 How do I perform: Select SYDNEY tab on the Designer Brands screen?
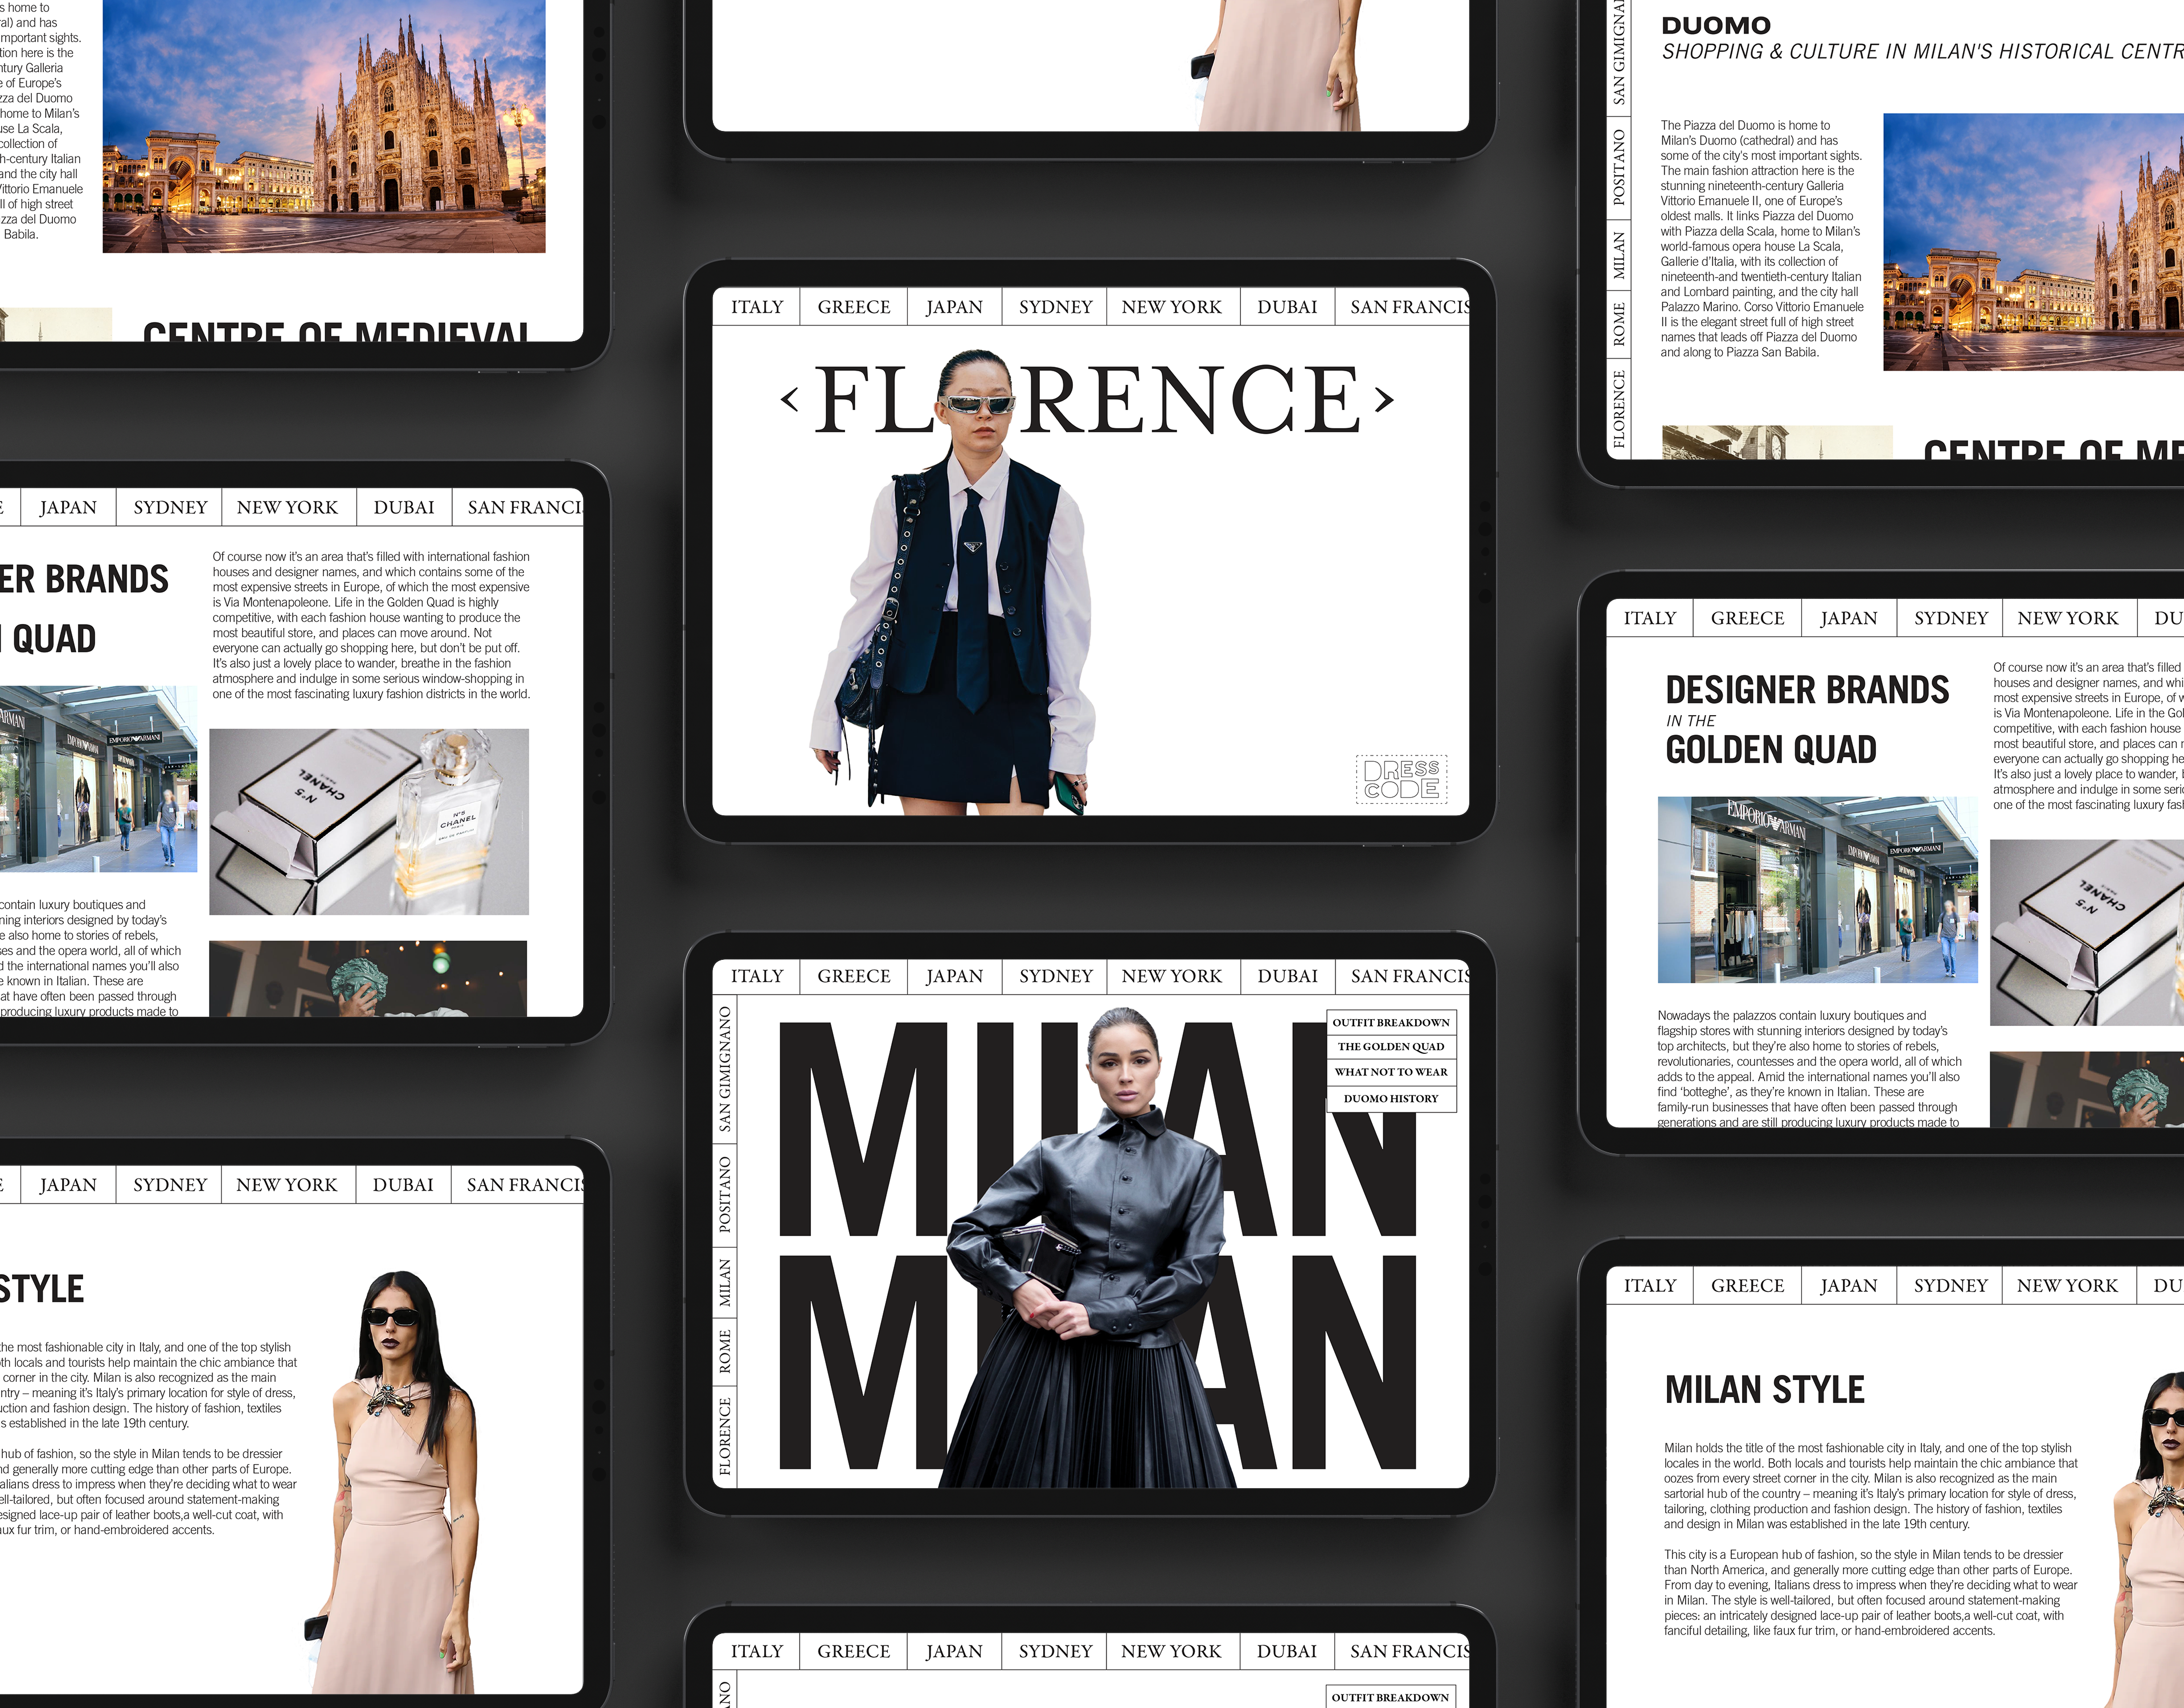coord(1950,618)
